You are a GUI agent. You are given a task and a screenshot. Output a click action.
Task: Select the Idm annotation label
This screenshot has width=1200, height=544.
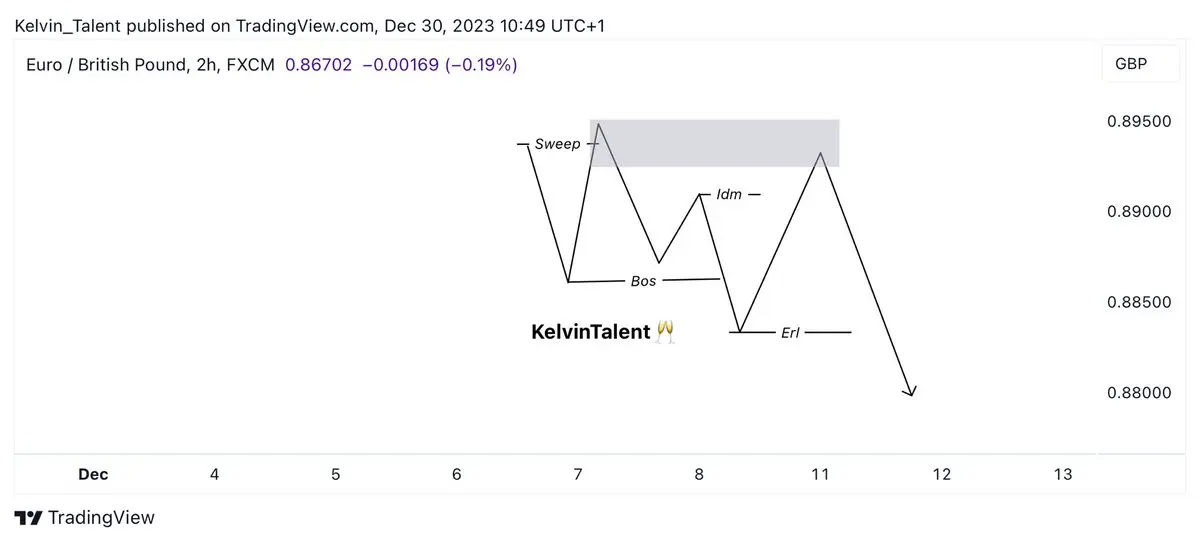730,194
